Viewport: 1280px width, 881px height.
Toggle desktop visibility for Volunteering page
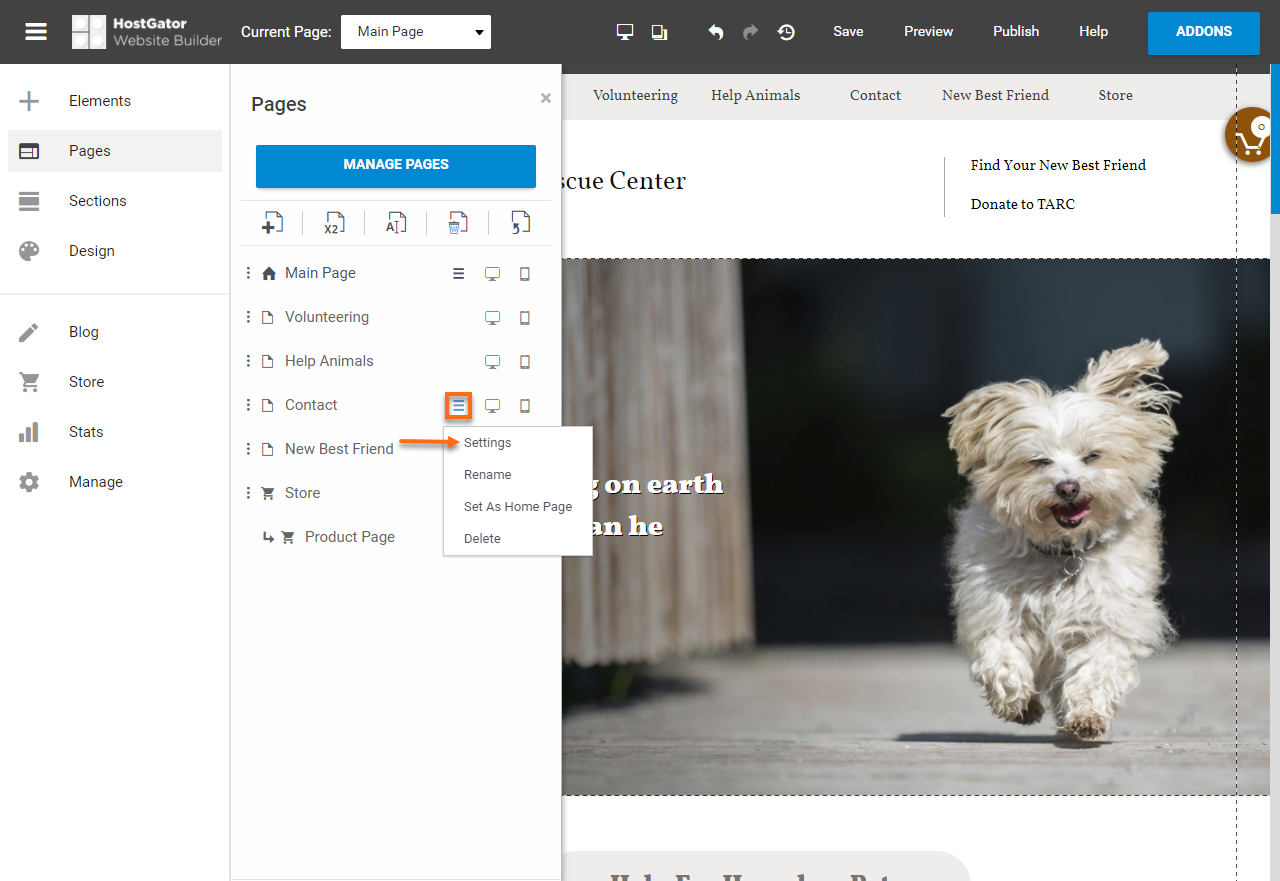click(492, 318)
